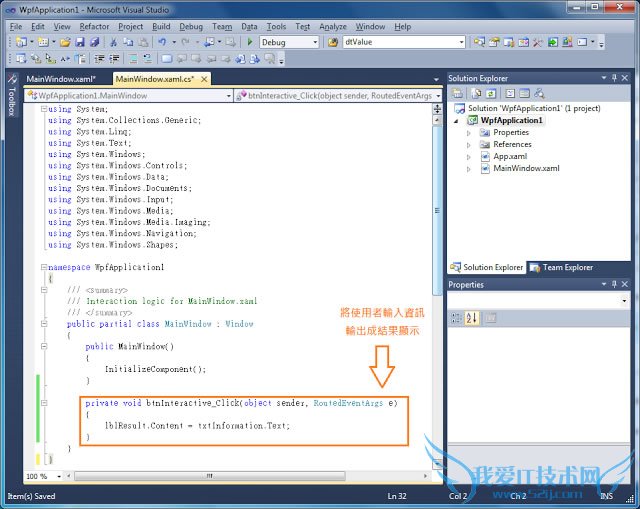Screen dimensions: 640x509
Task: Expand the References node
Action: (468, 144)
